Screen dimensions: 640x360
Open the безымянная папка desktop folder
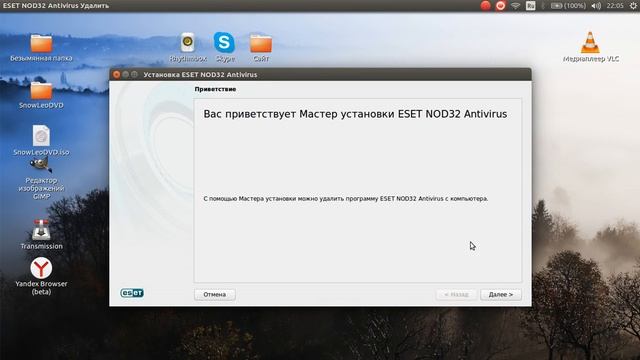click(41, 44)
